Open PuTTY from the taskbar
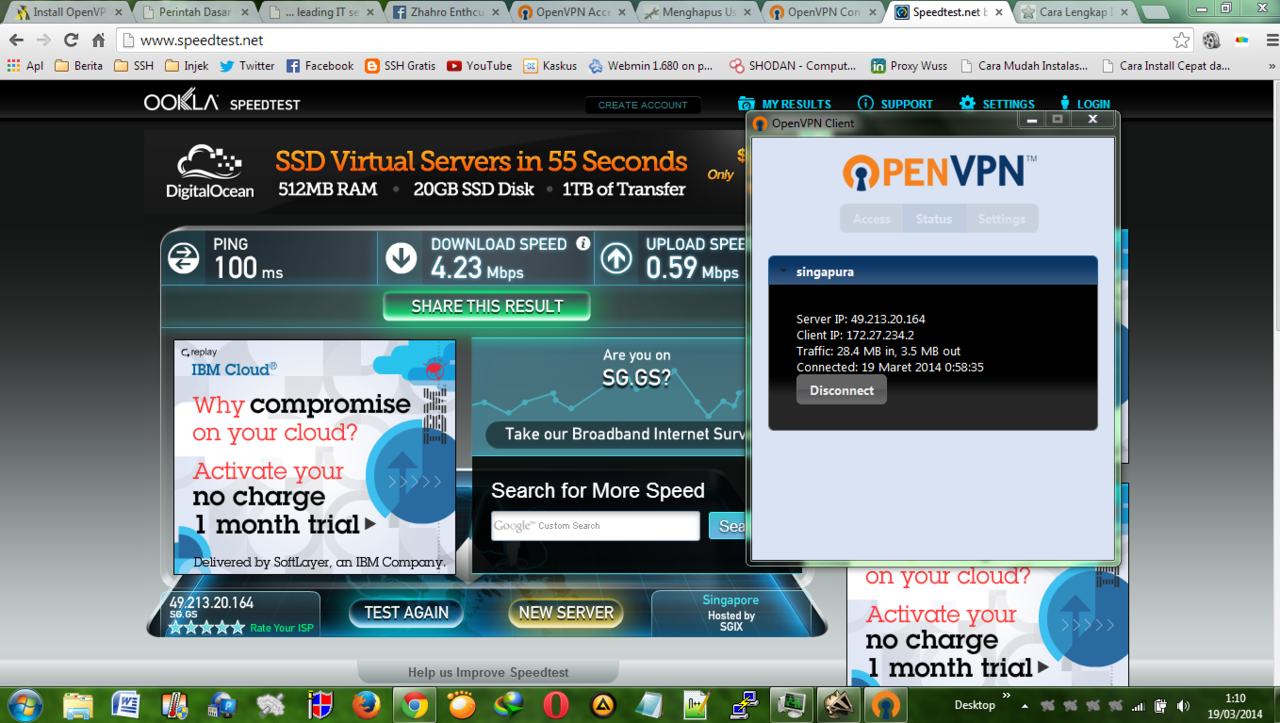1280x723 pixels. [744, 705]
